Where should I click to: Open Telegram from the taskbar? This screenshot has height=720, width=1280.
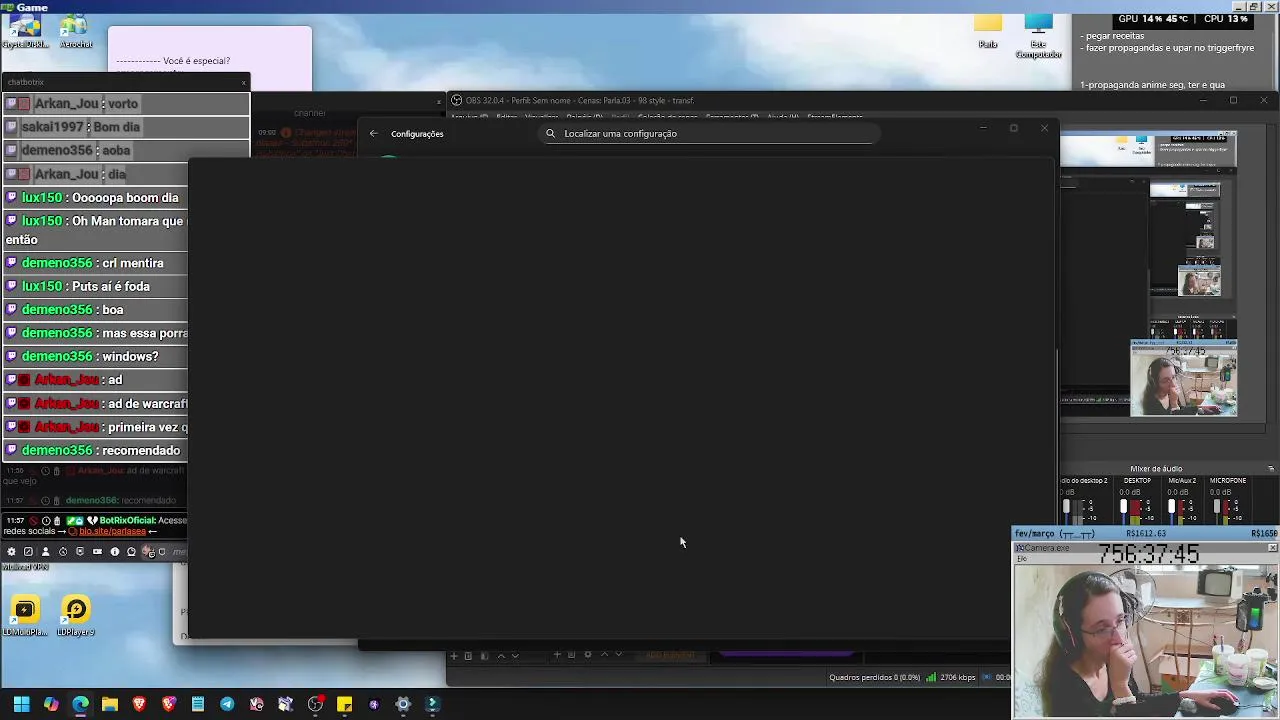coord(227,704)
